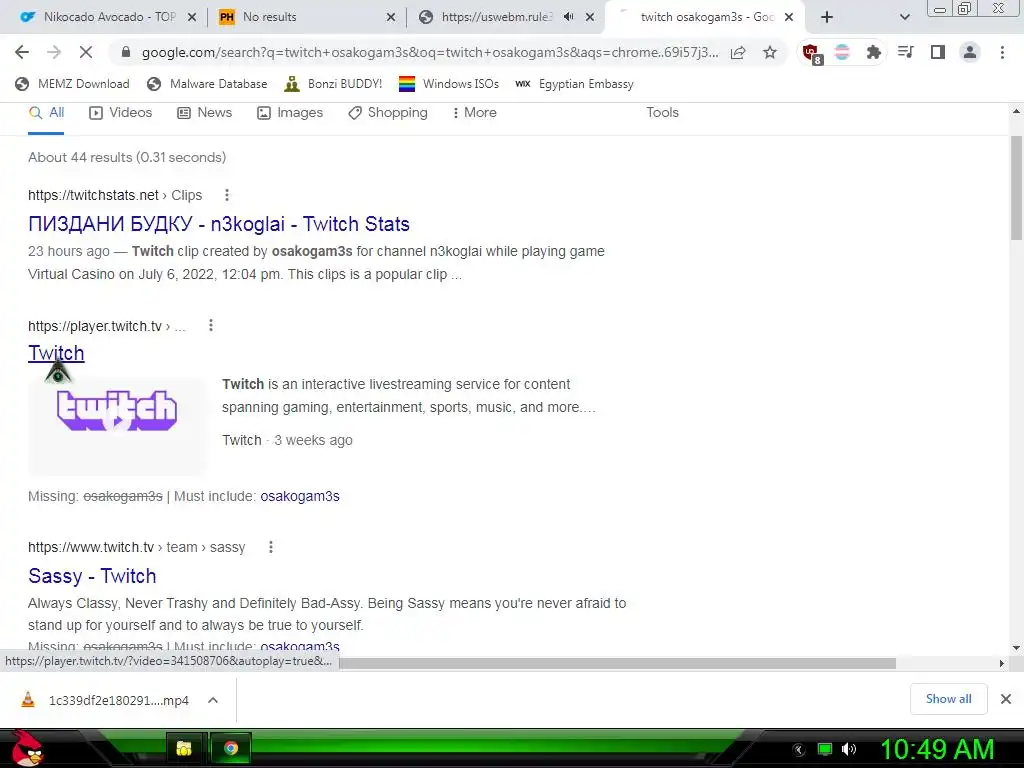1024x768 pixels.
Task: Close the Nikocado Avocado tab
Action: point(192,17)
